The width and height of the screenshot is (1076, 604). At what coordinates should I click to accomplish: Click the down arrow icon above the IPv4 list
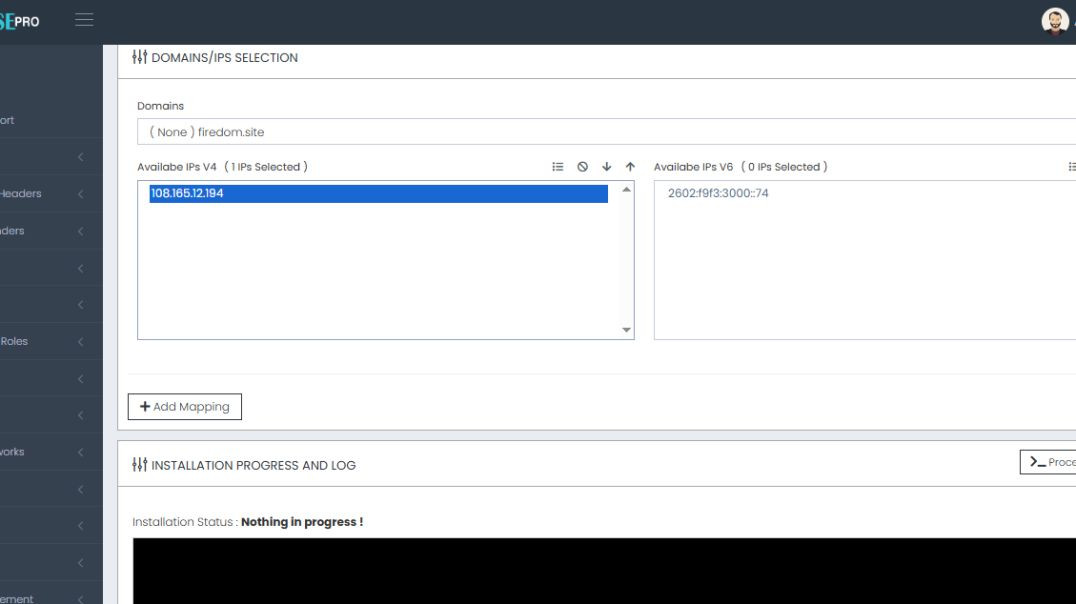click(606, 167)
